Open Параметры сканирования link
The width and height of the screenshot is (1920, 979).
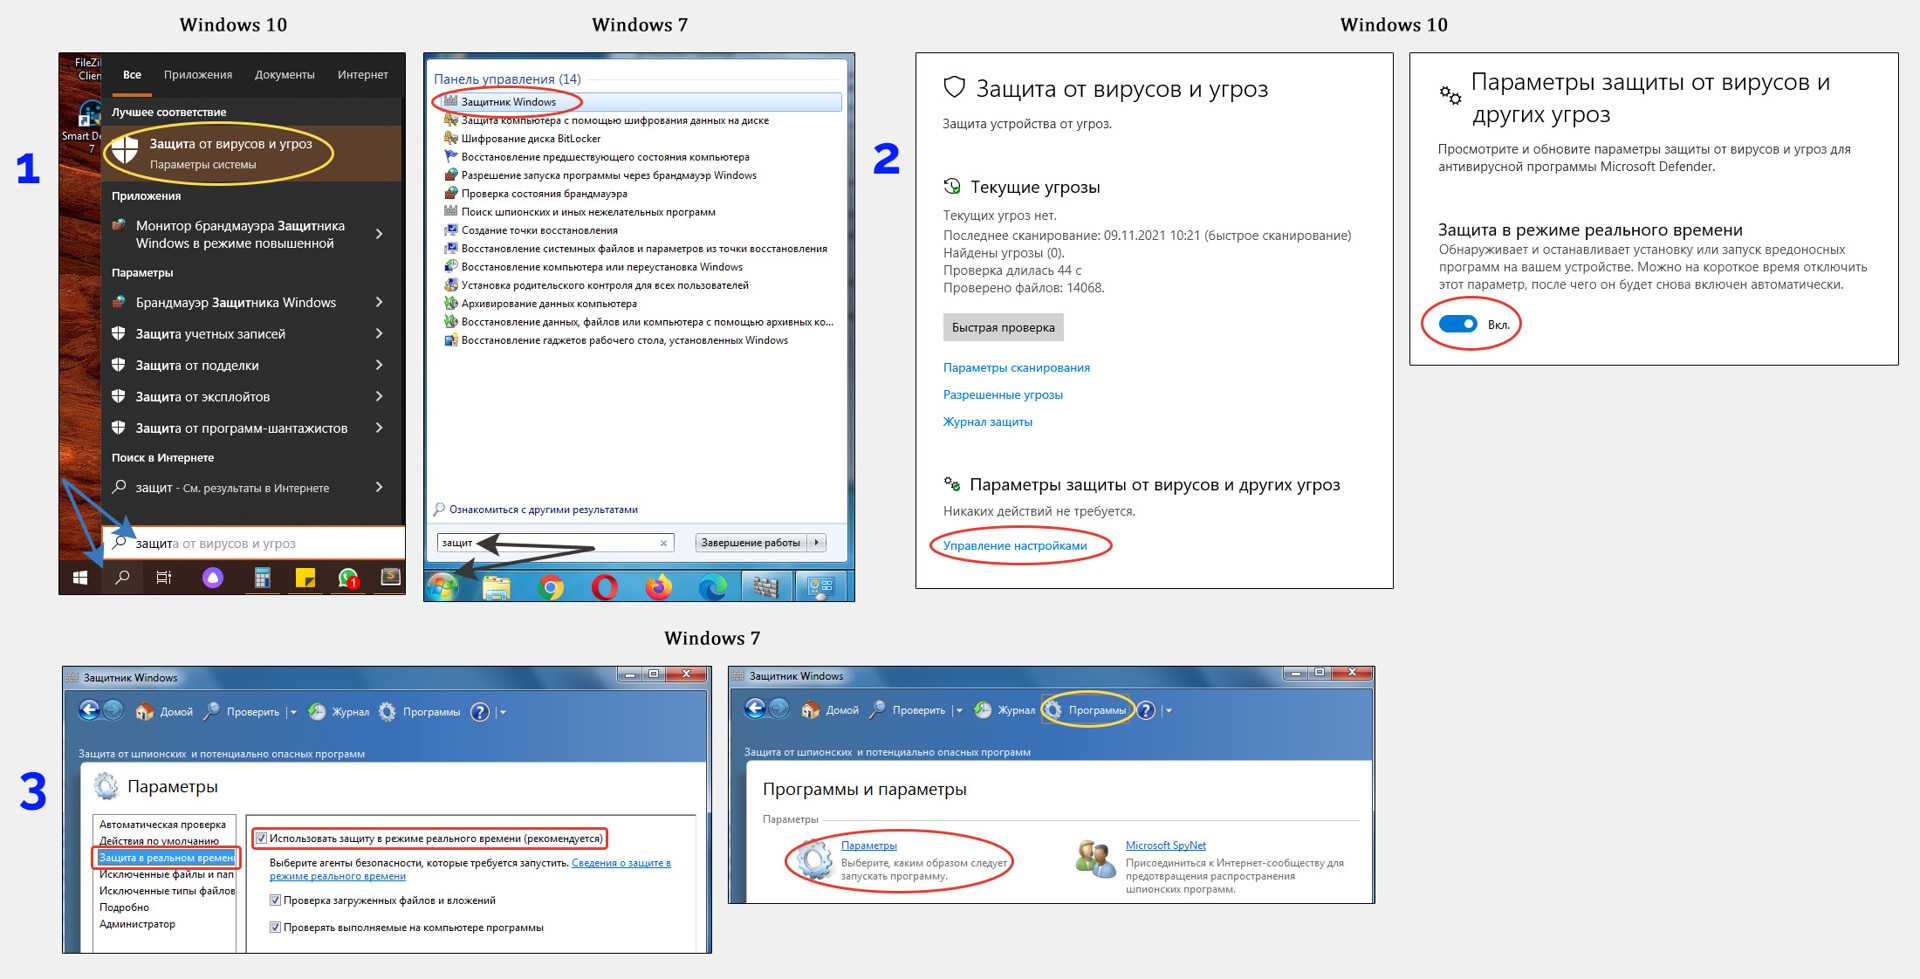click(1016, 368)
